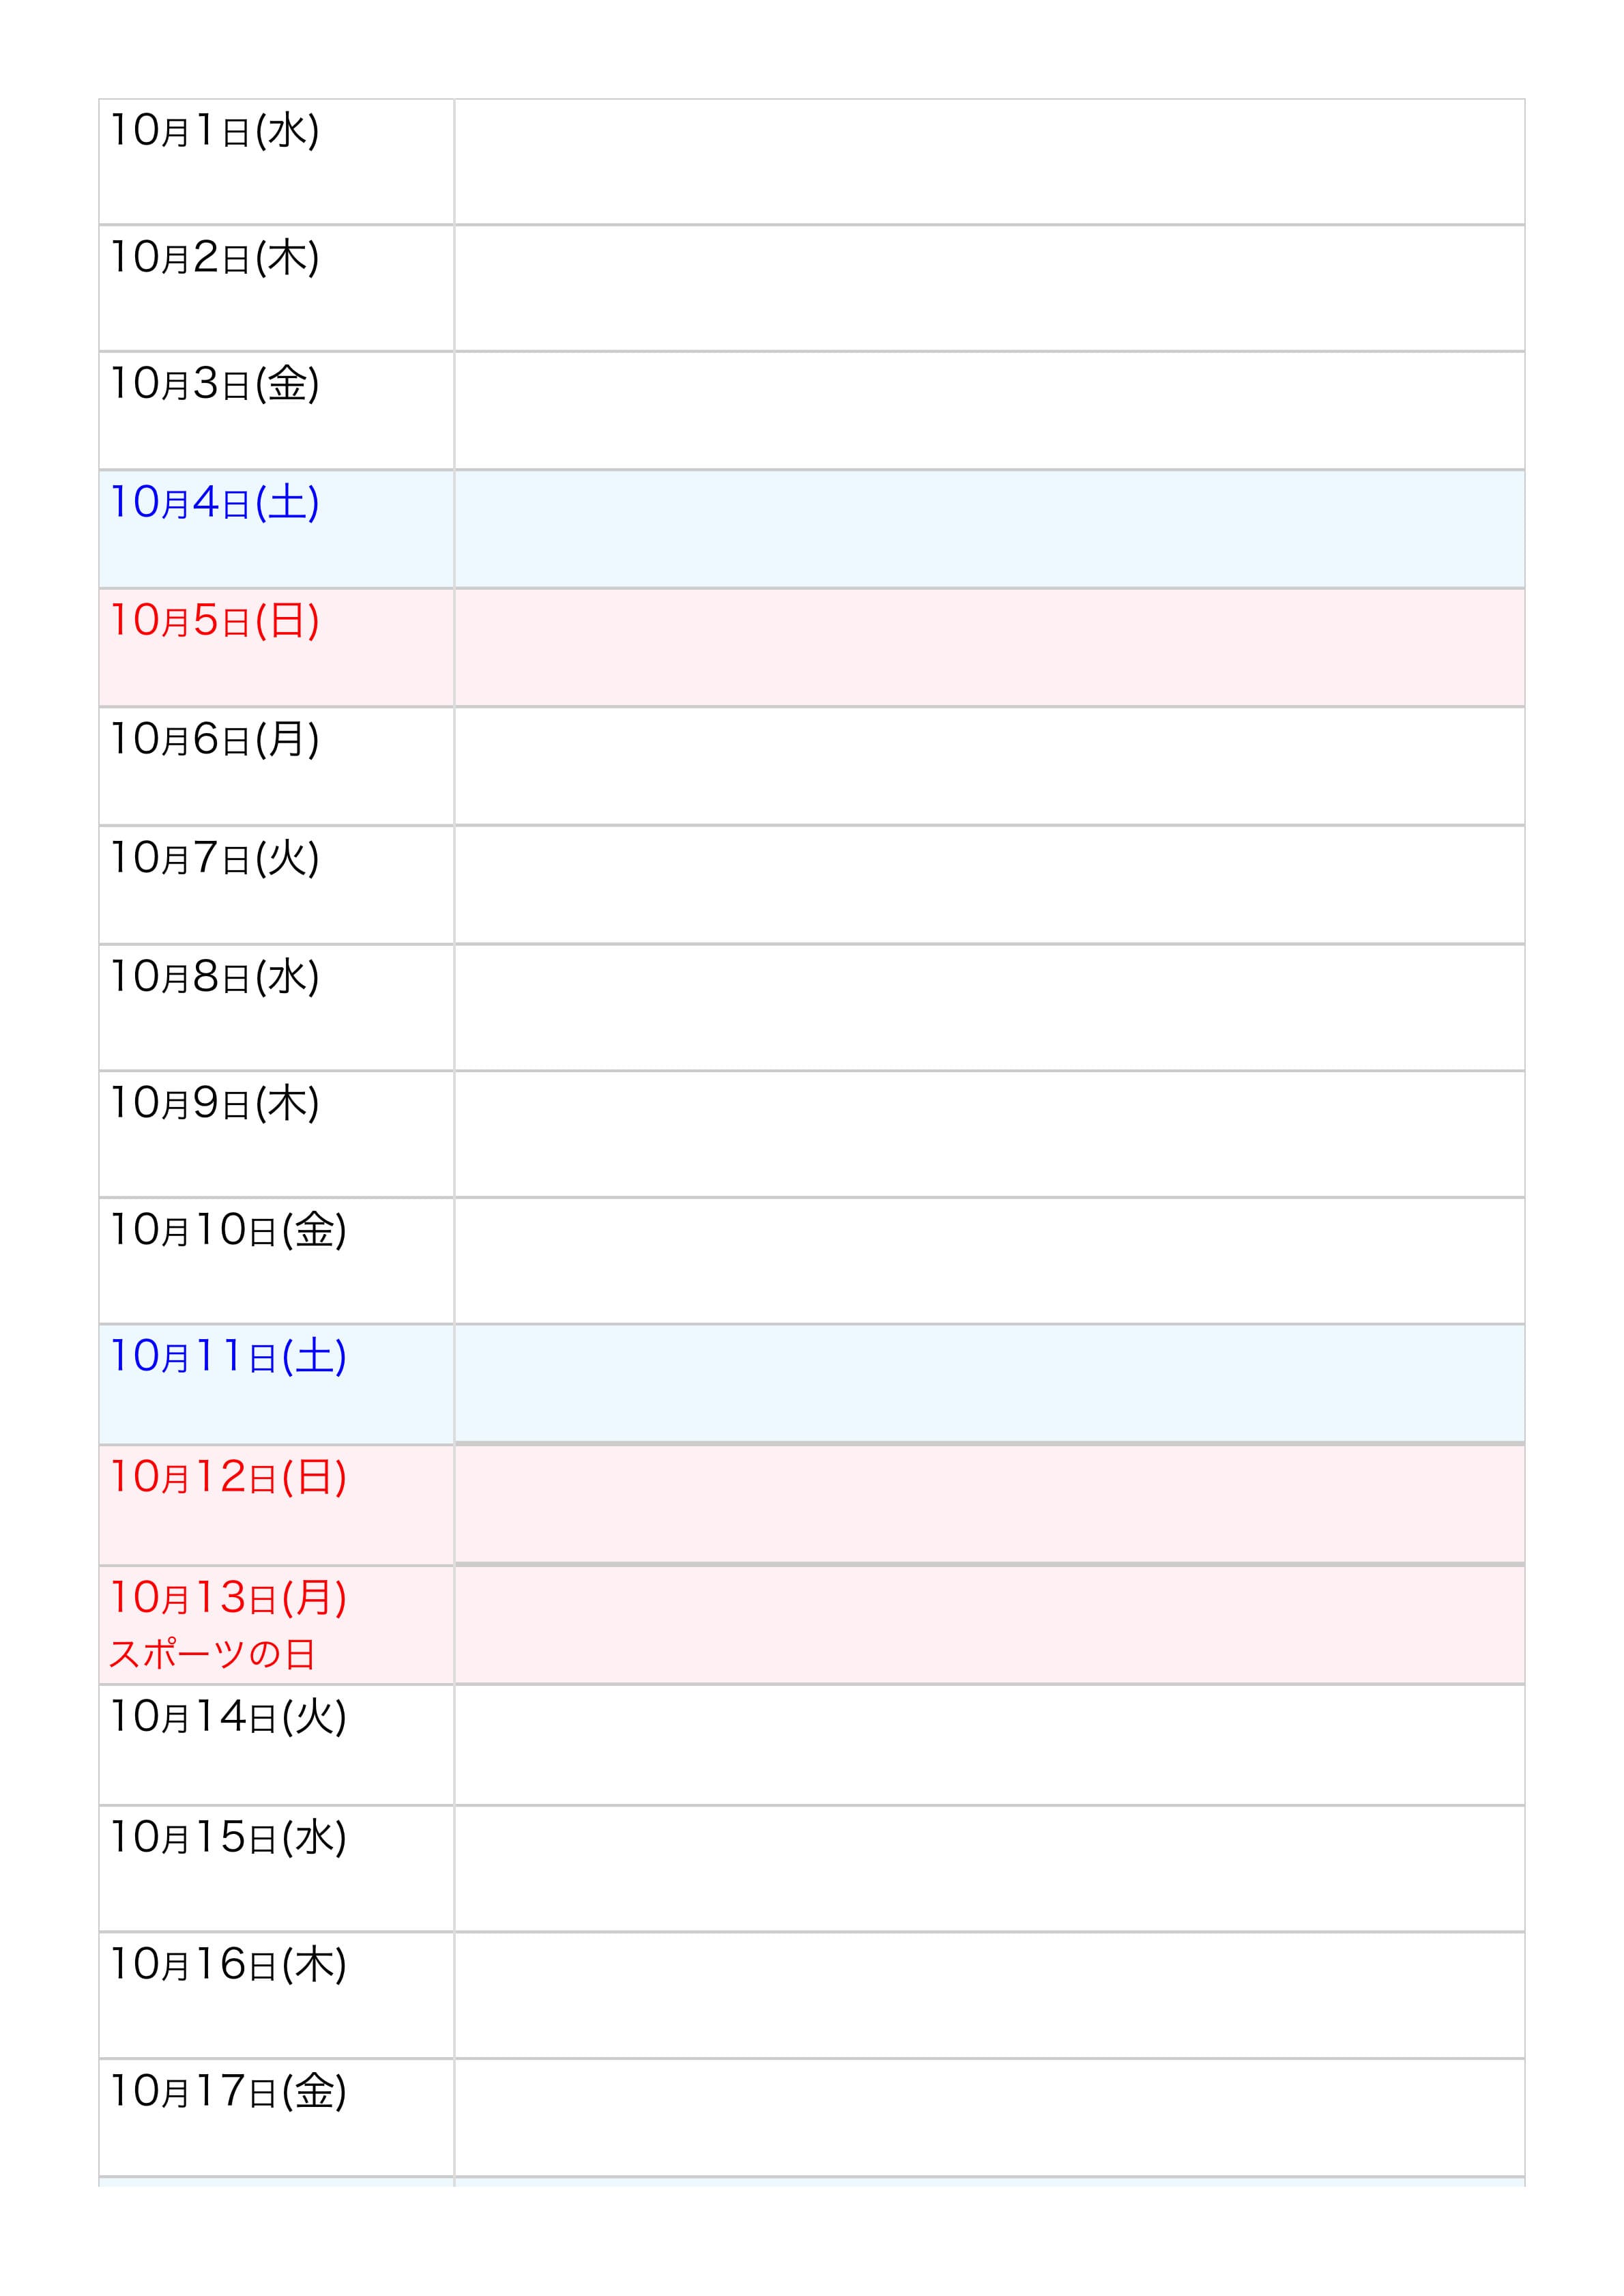Image resolution: width=1624 pixels, height=2296 pixels.
Task: Click the 10月16日(木) date cell
Action: (x=228, y=1965)
